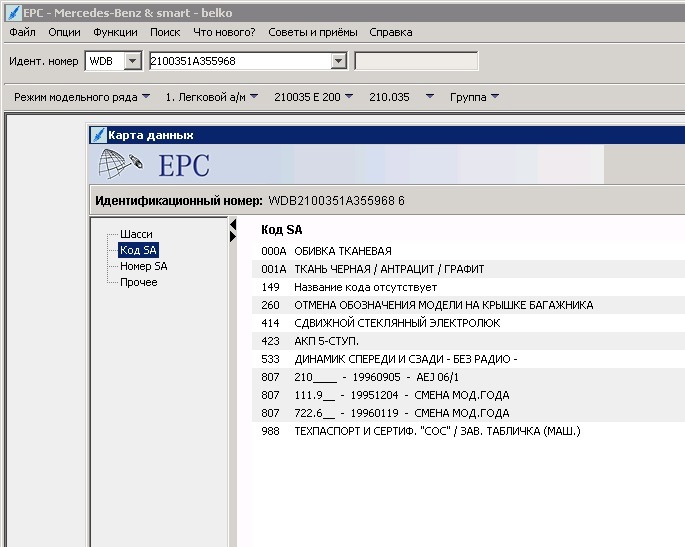Open the Группа dropdown
The height and width of the screenshot is (547, 685).
(x=474, y=97)
